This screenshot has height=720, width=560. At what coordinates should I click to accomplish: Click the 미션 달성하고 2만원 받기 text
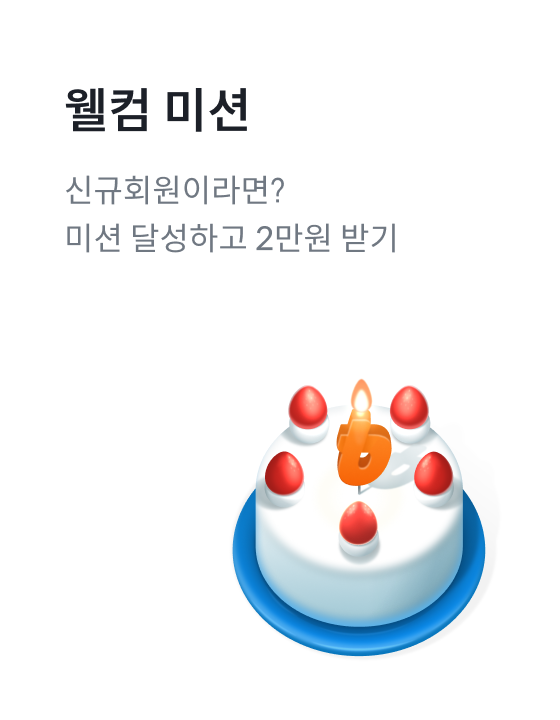click(231, 238)
